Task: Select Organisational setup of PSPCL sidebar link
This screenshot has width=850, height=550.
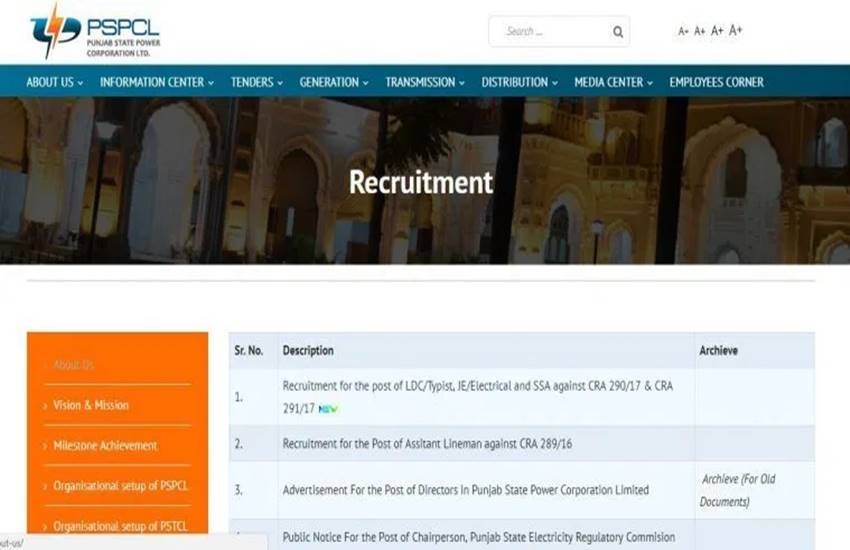Action: pyautogui.click(x=119, y=486)
